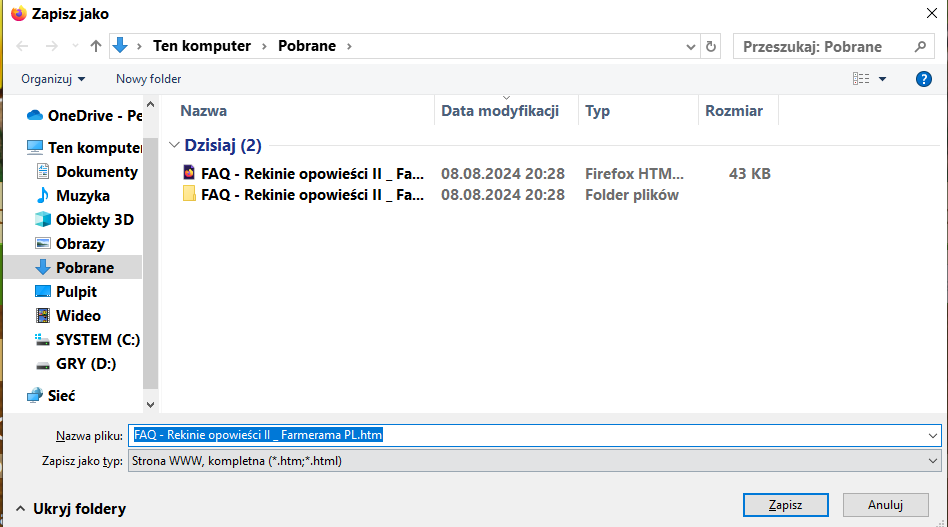Select Pobrane in the address path
948x527 pixels.
(x=307, y=46)
